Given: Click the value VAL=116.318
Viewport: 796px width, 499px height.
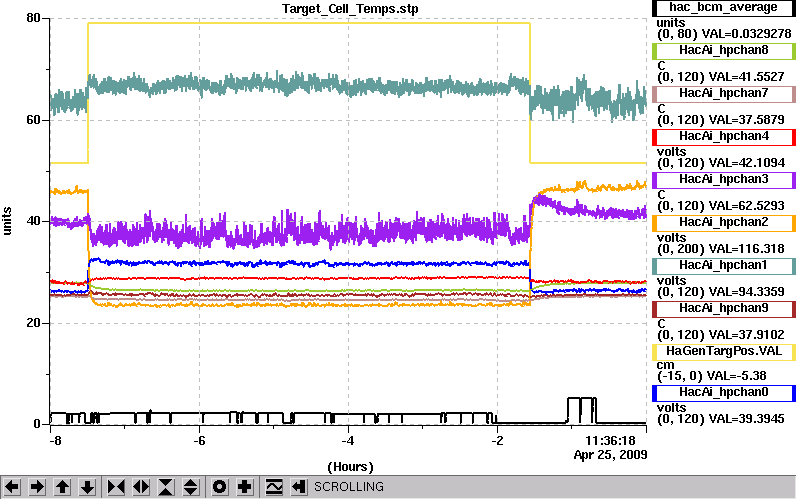Looking at the screenshot, I should [x=746, y=249].
